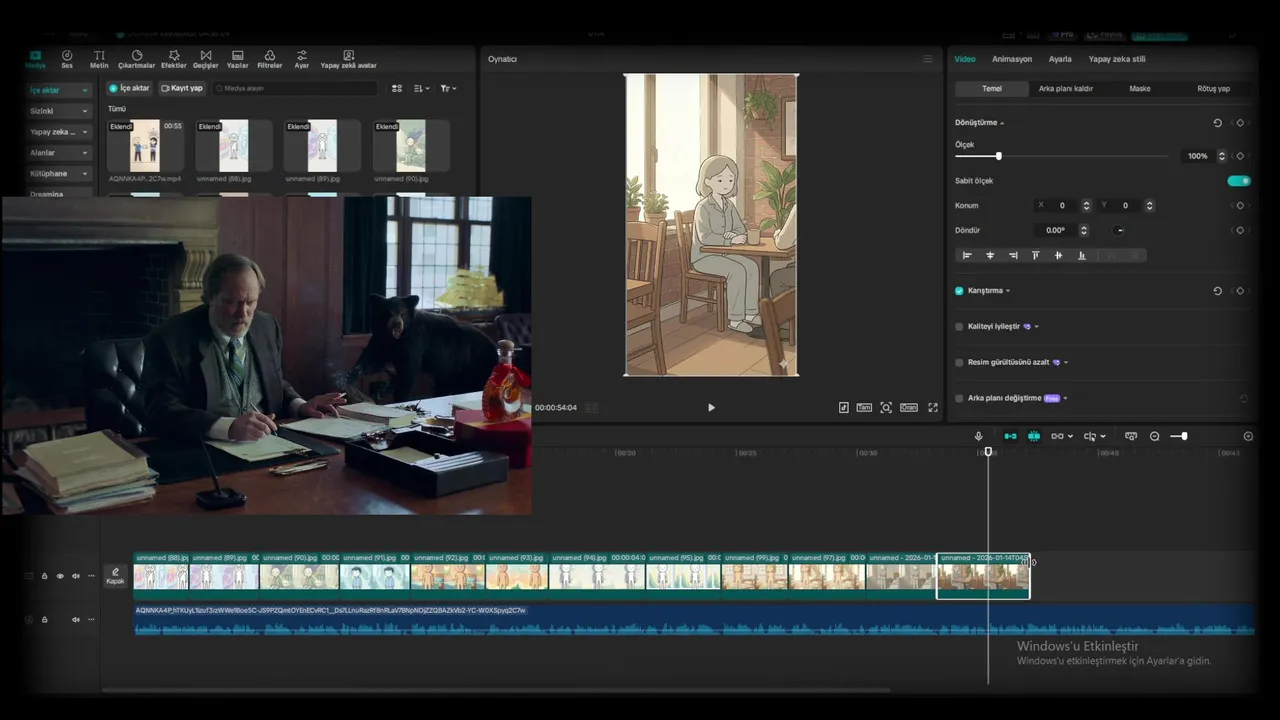Play the preview video
The height and width of the screenshot is (720, 1280).
(711, 407)
